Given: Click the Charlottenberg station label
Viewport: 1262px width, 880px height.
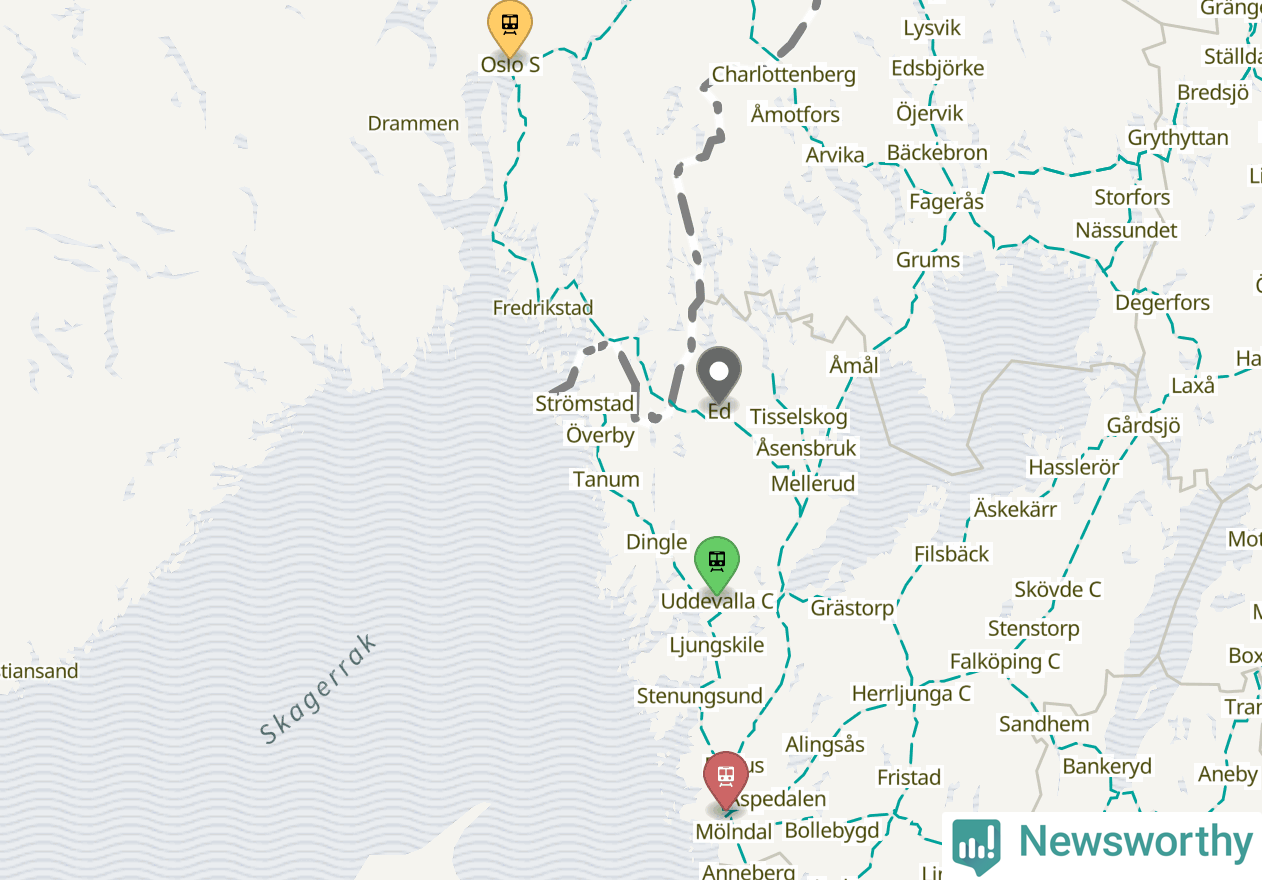Looking at the screenshot, I should (784, 75).
